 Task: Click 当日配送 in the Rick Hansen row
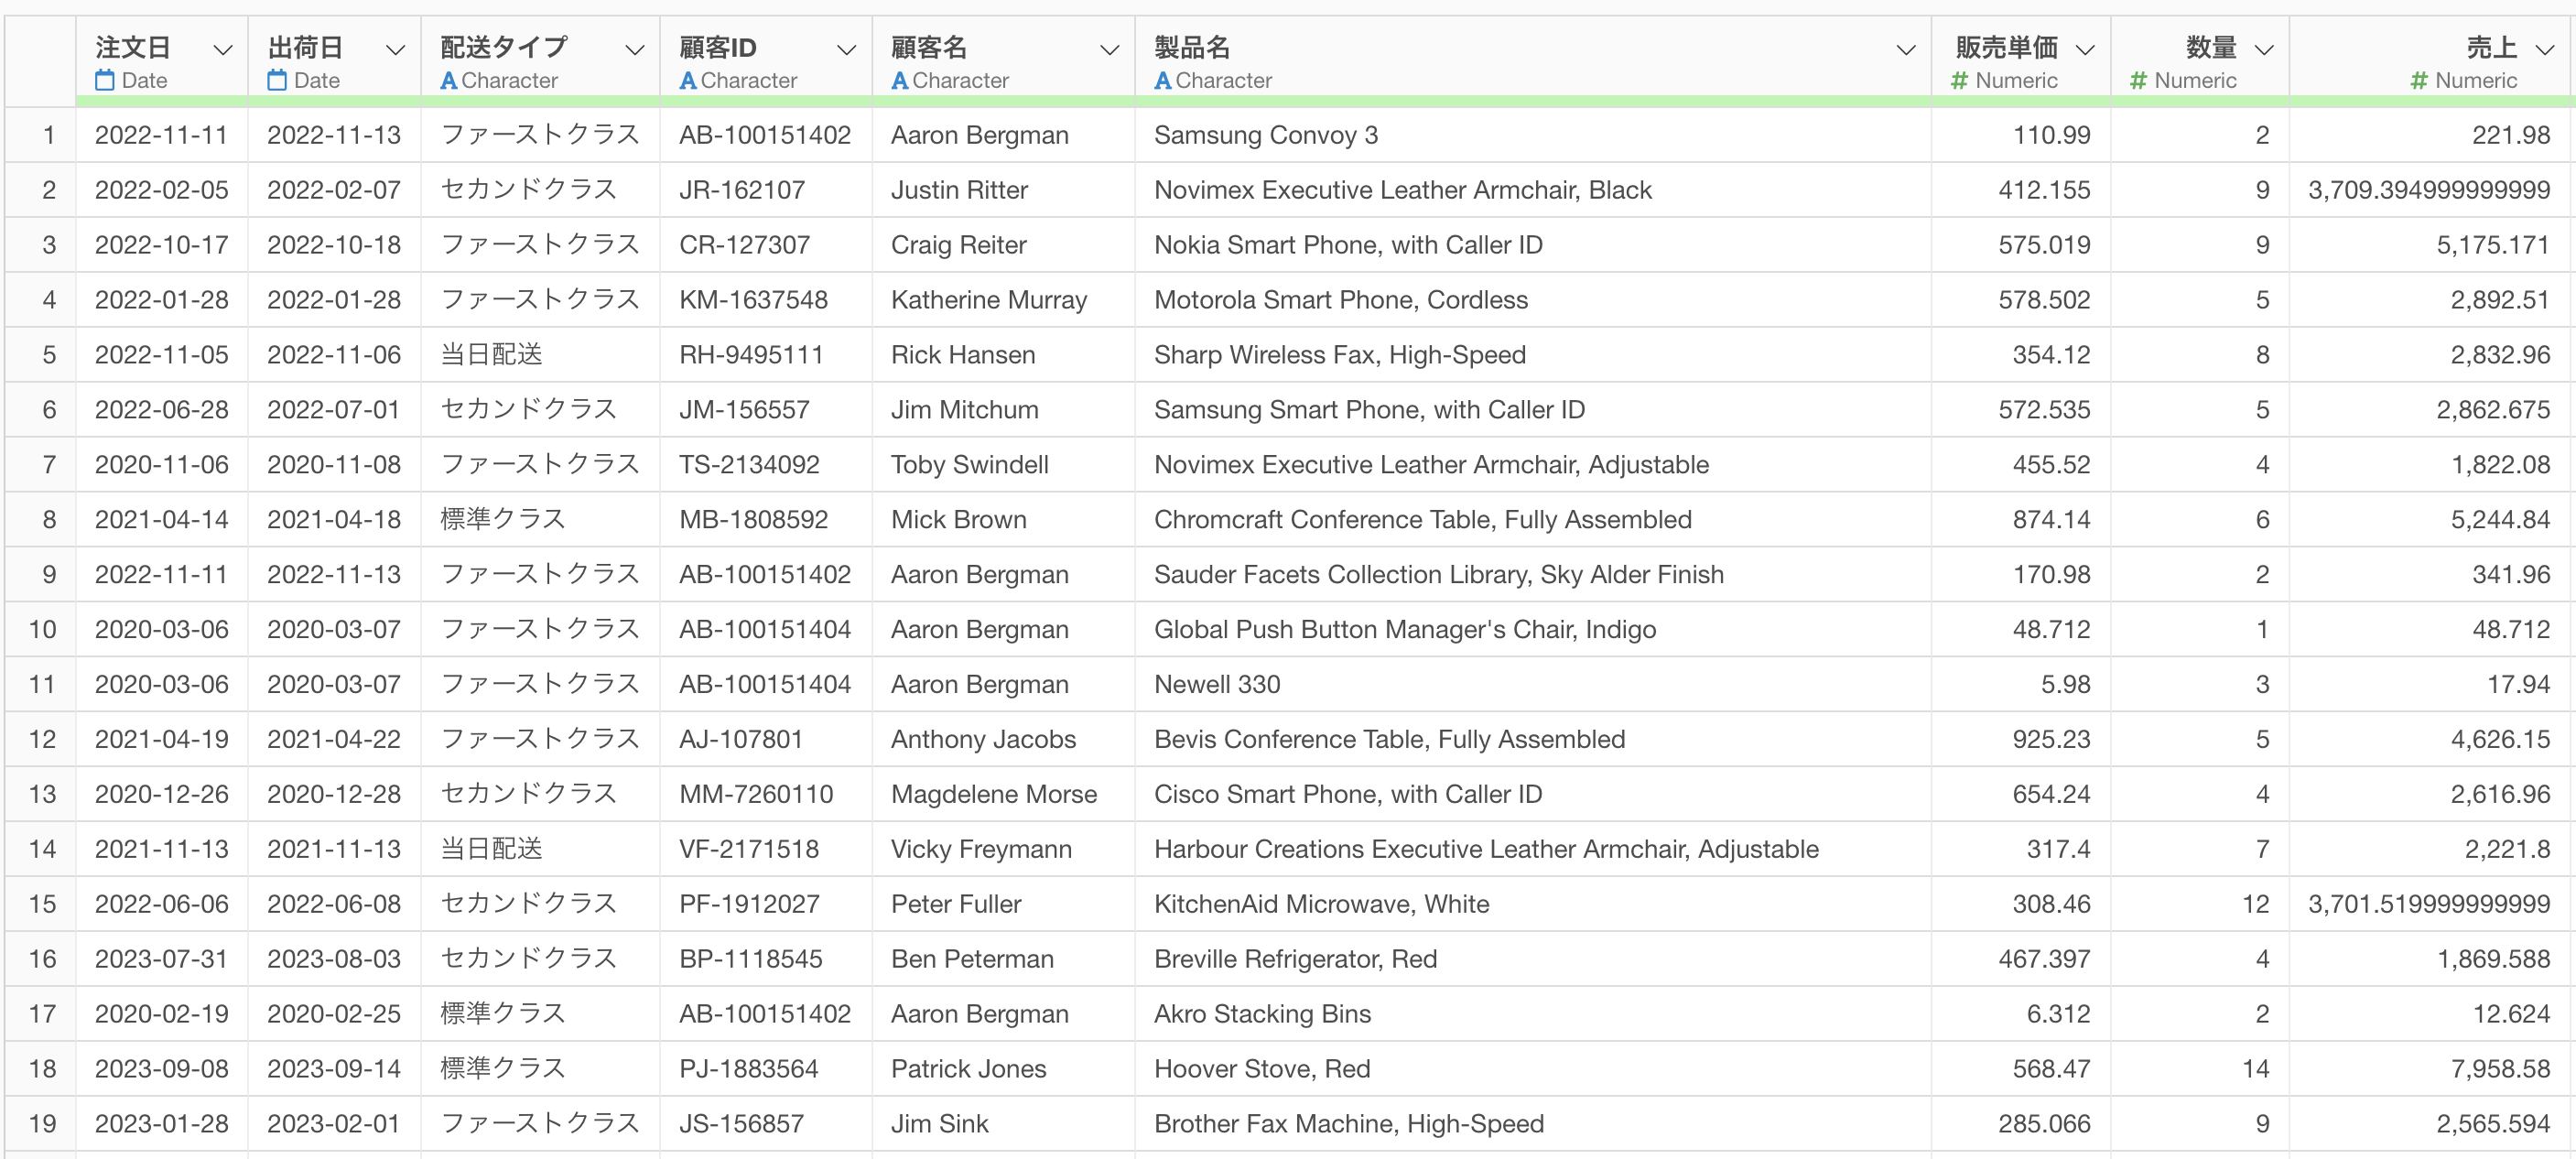click(491, 355)
